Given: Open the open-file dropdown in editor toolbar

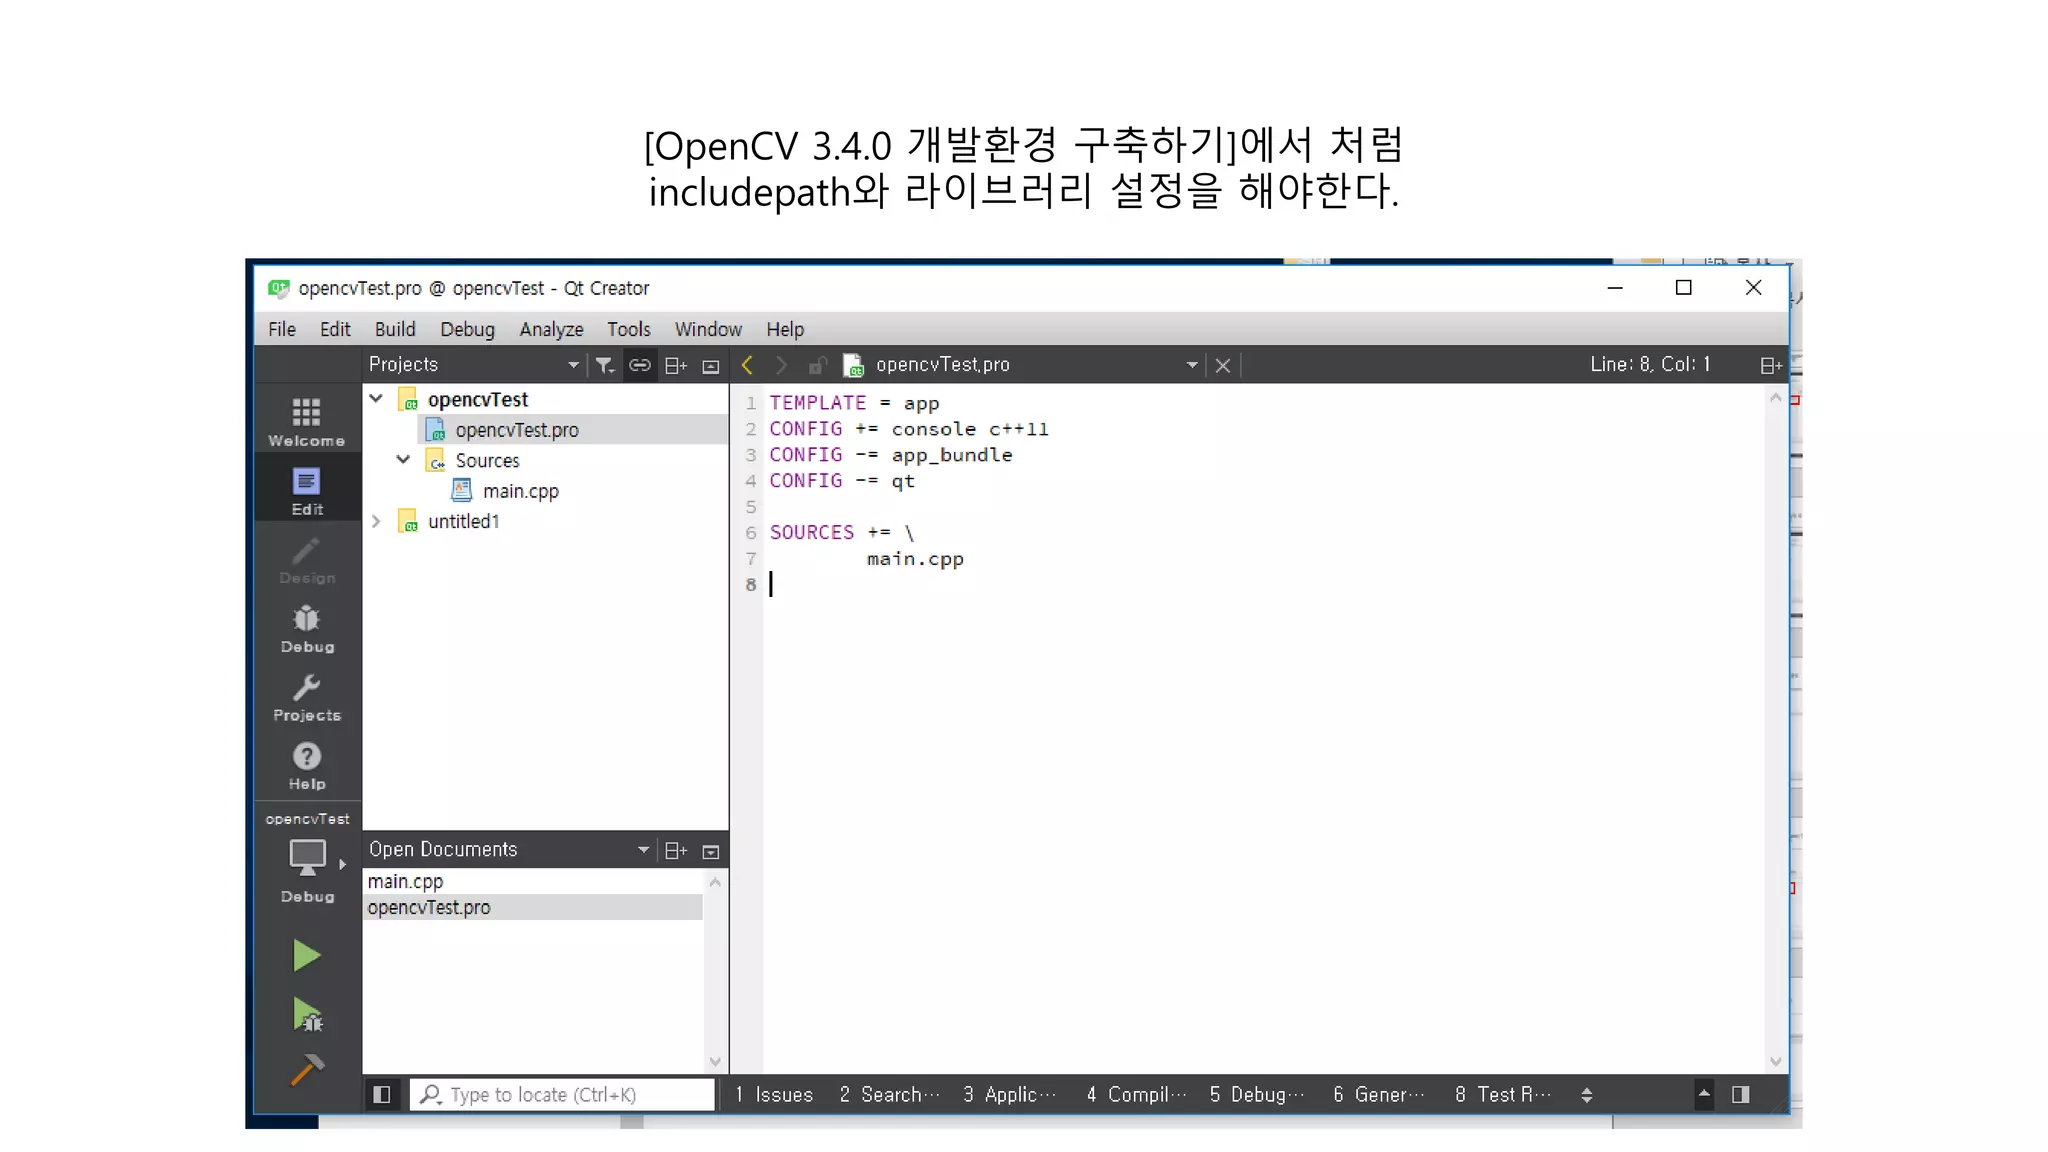Looking at the screenshot, I should [x=1192, y=365].
